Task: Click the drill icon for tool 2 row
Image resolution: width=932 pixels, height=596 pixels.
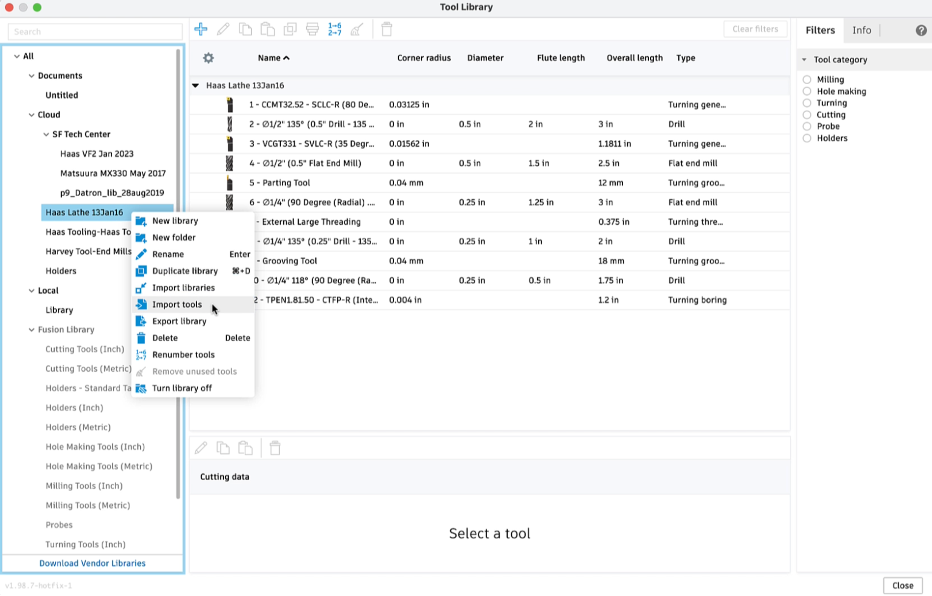Action: (x=229, y=124)
